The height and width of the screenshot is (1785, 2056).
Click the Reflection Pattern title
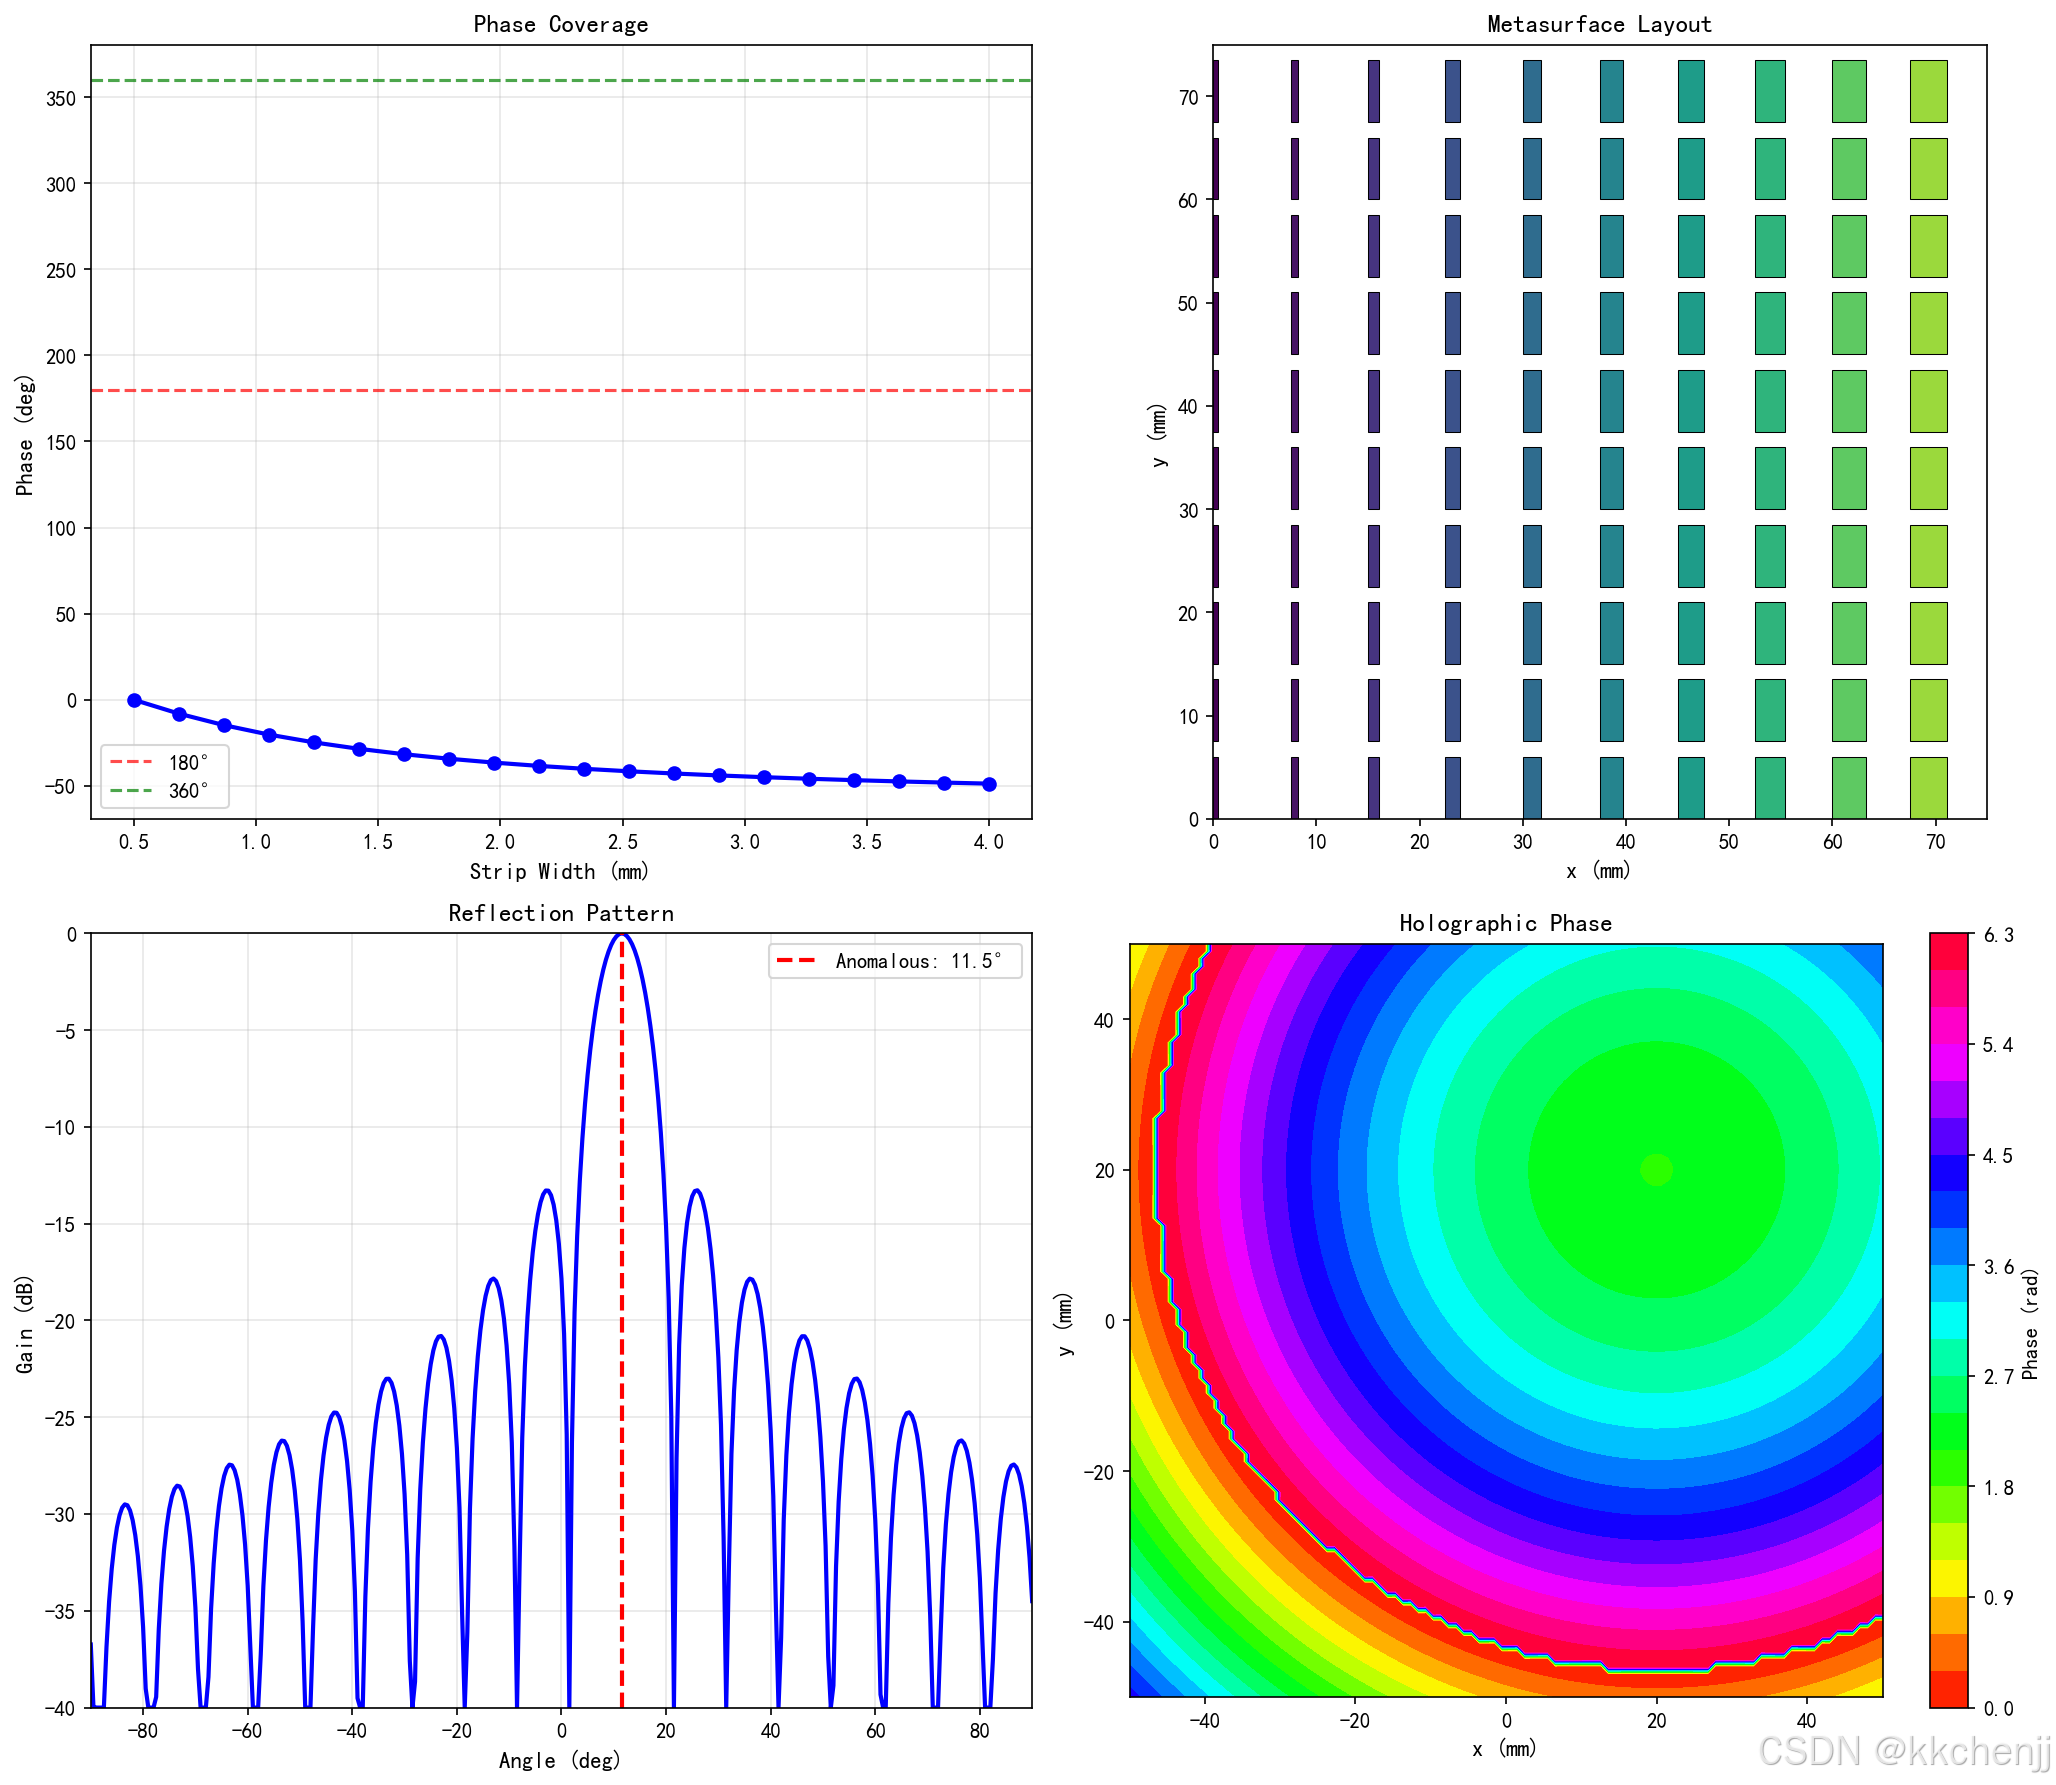tap(560, 913)
